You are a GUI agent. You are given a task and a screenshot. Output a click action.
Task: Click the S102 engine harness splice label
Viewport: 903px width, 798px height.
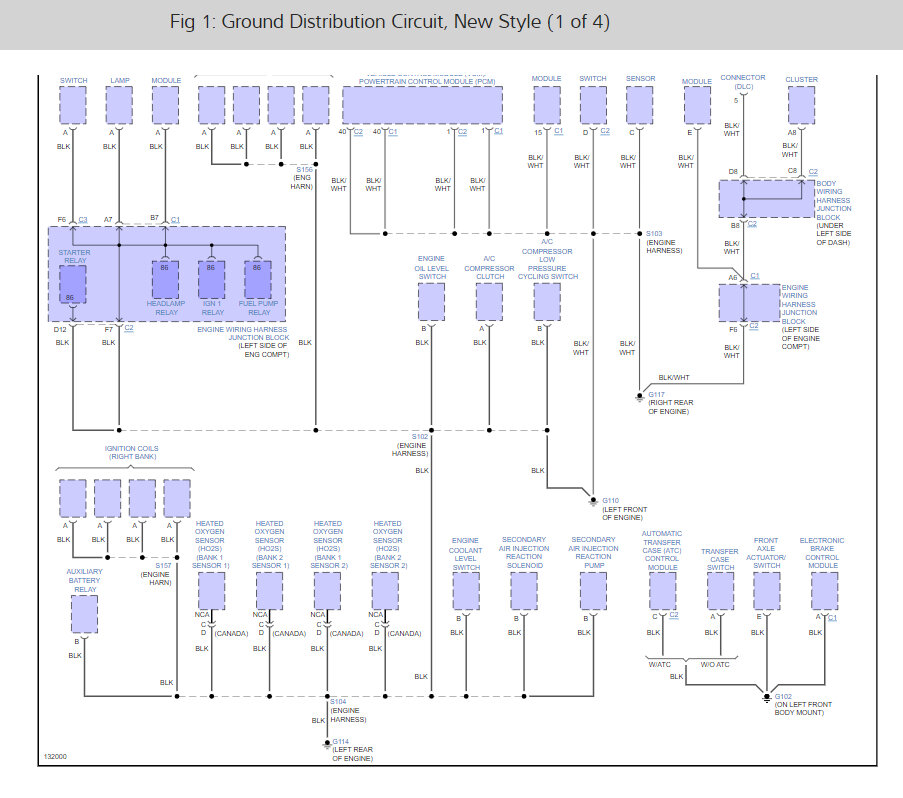[420, 436]
